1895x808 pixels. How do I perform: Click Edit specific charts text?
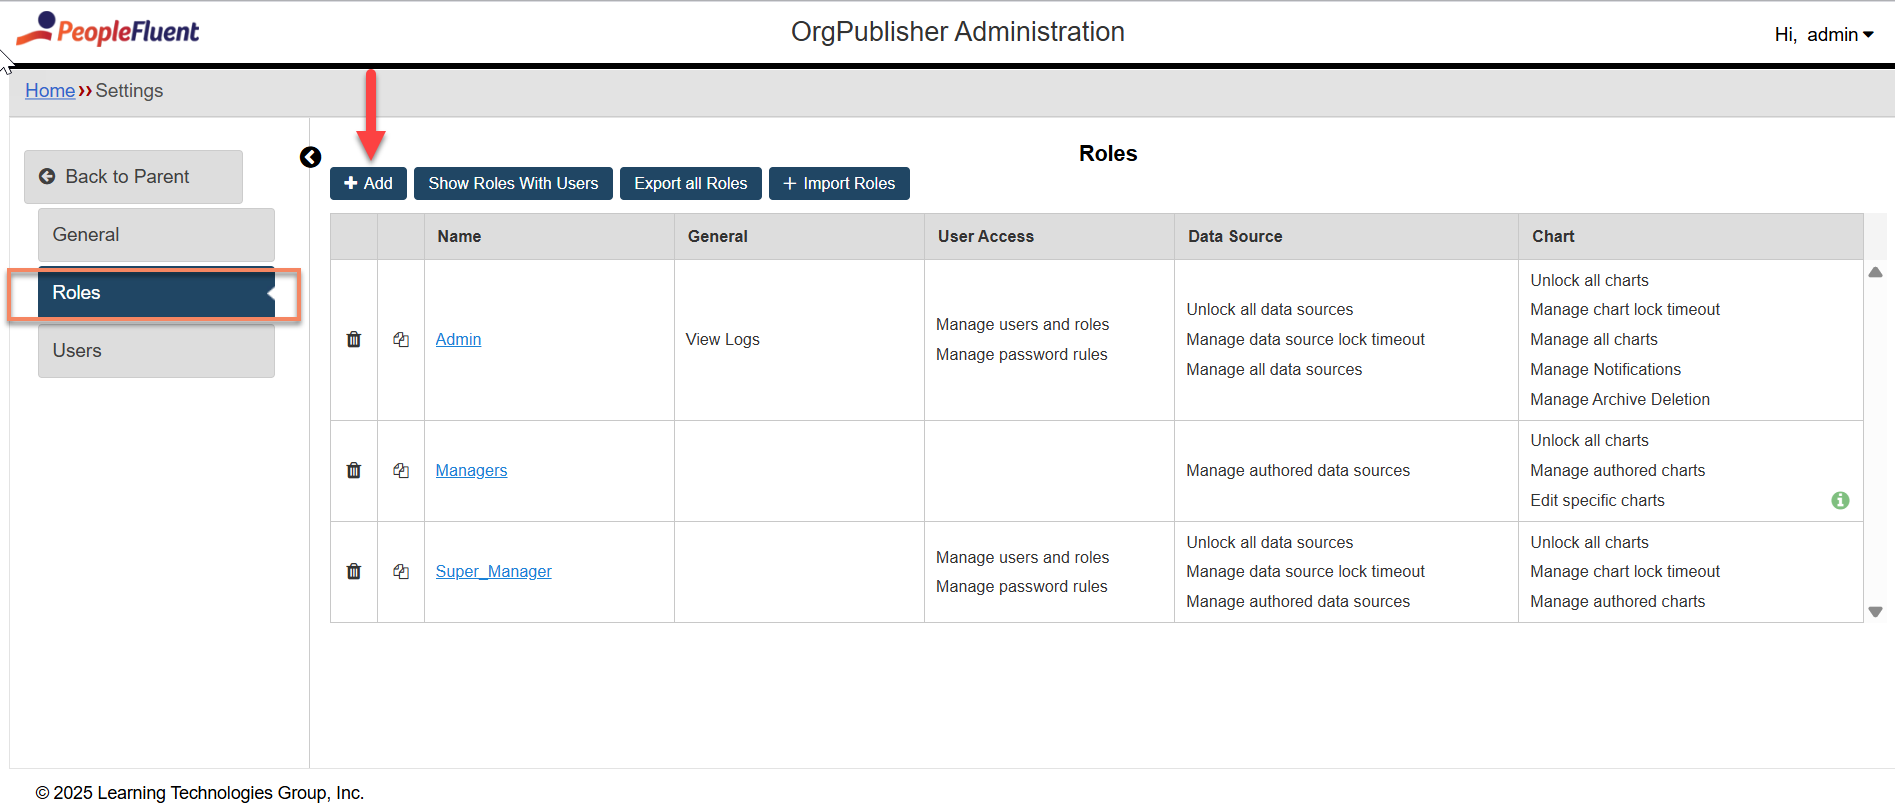tap(1597, 500)
